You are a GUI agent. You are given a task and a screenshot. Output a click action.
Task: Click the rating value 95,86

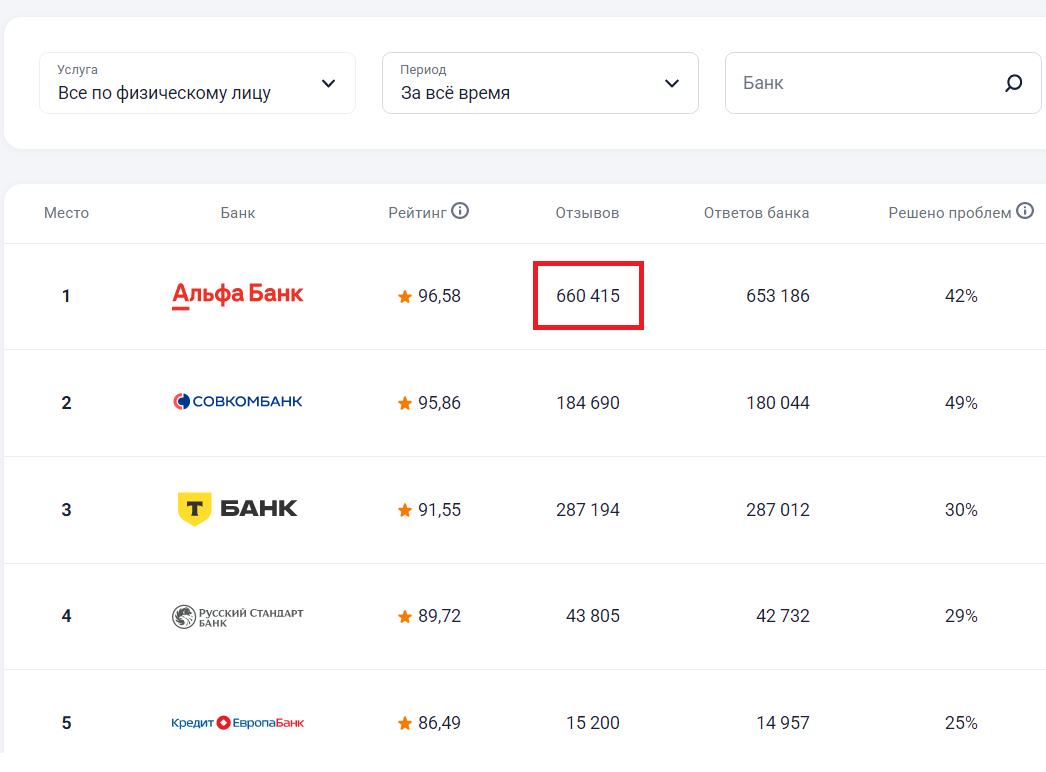440,402
